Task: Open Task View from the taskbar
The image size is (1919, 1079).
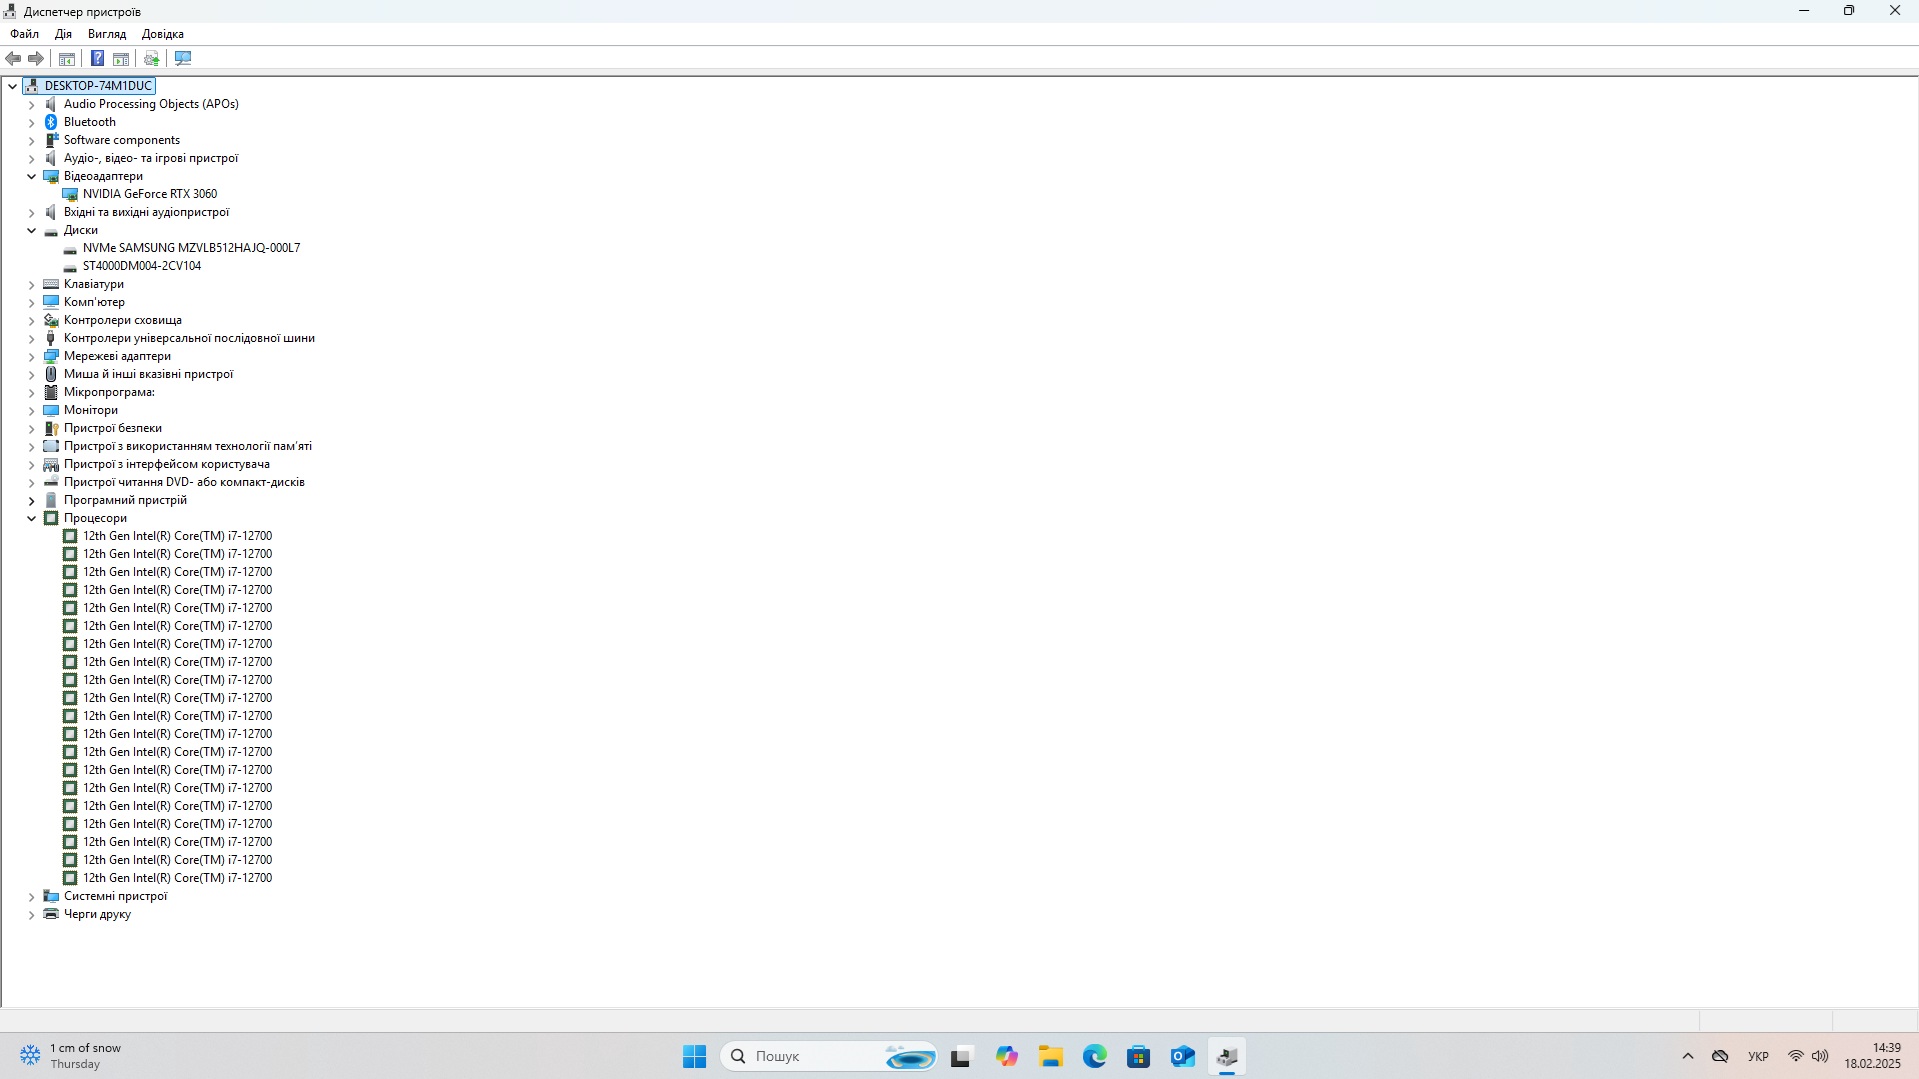Action: coord(961,1056)
